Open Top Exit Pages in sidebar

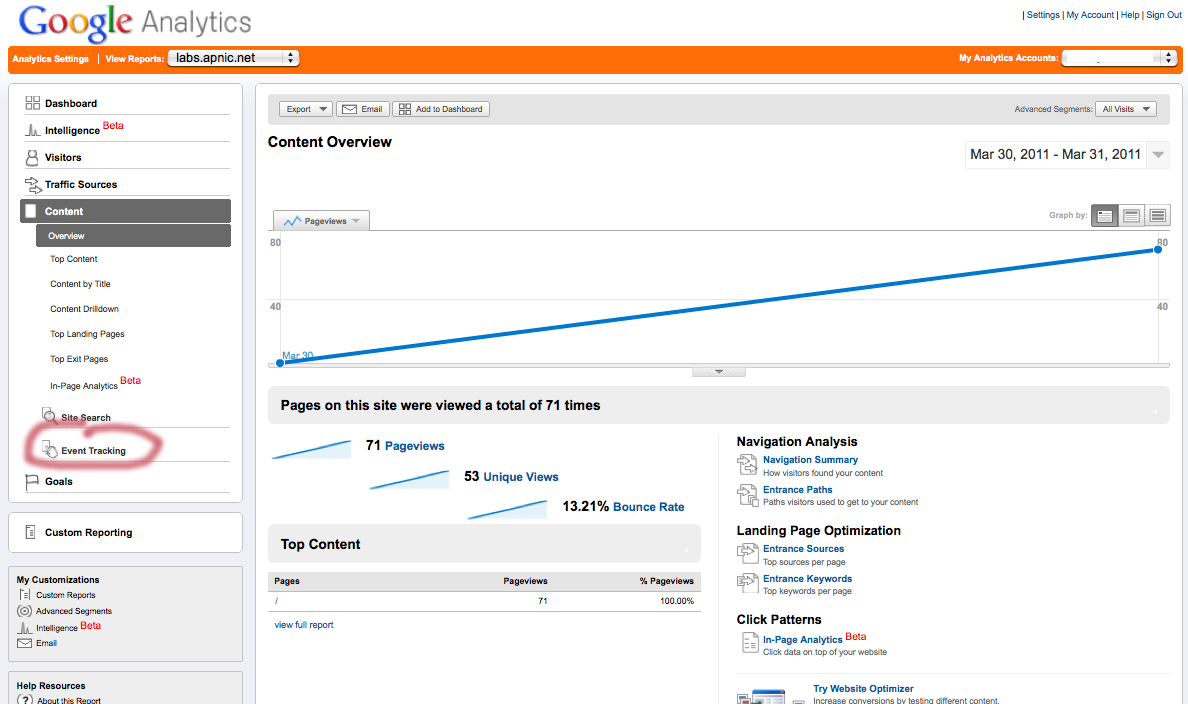click(x=79, y=359)
